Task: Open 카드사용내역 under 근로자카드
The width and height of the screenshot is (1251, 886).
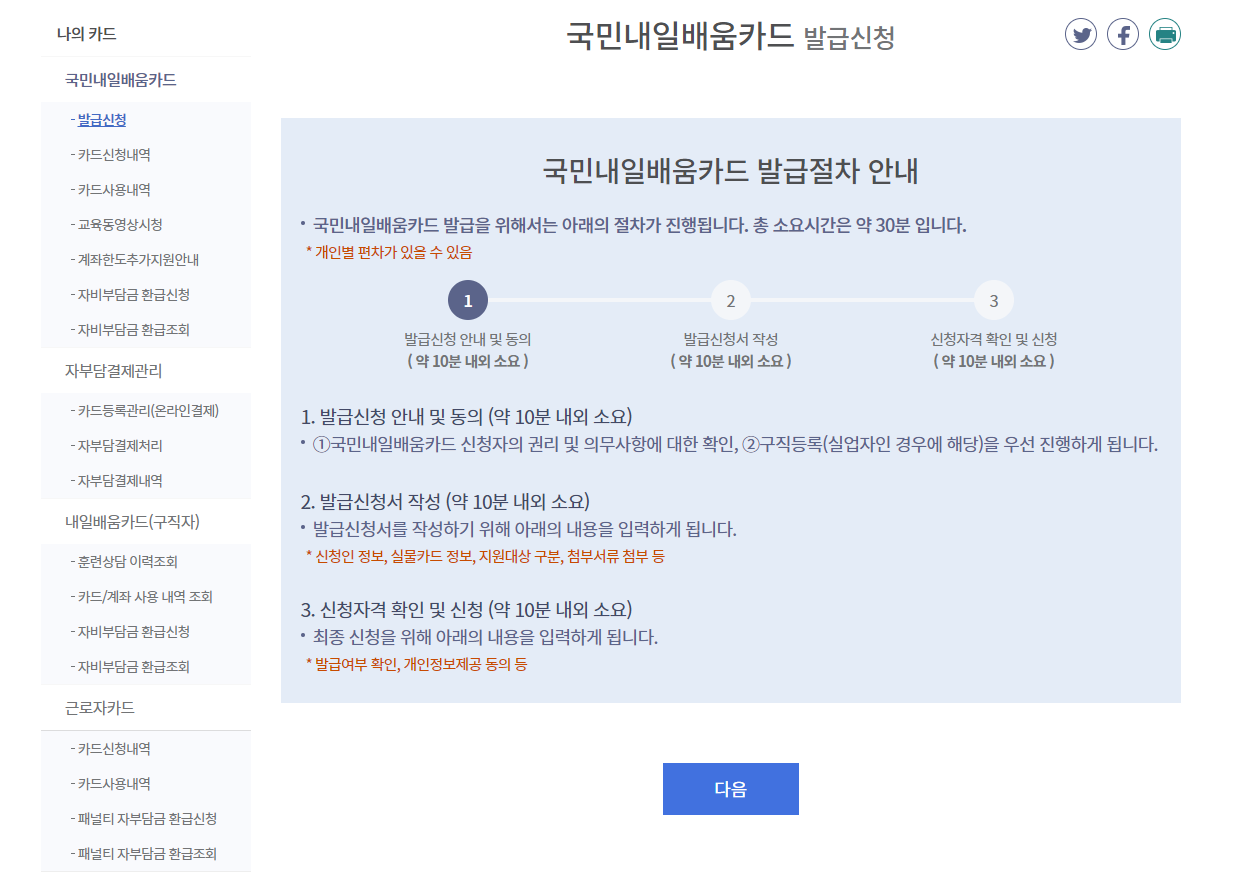Action: [x=114, y=784]
